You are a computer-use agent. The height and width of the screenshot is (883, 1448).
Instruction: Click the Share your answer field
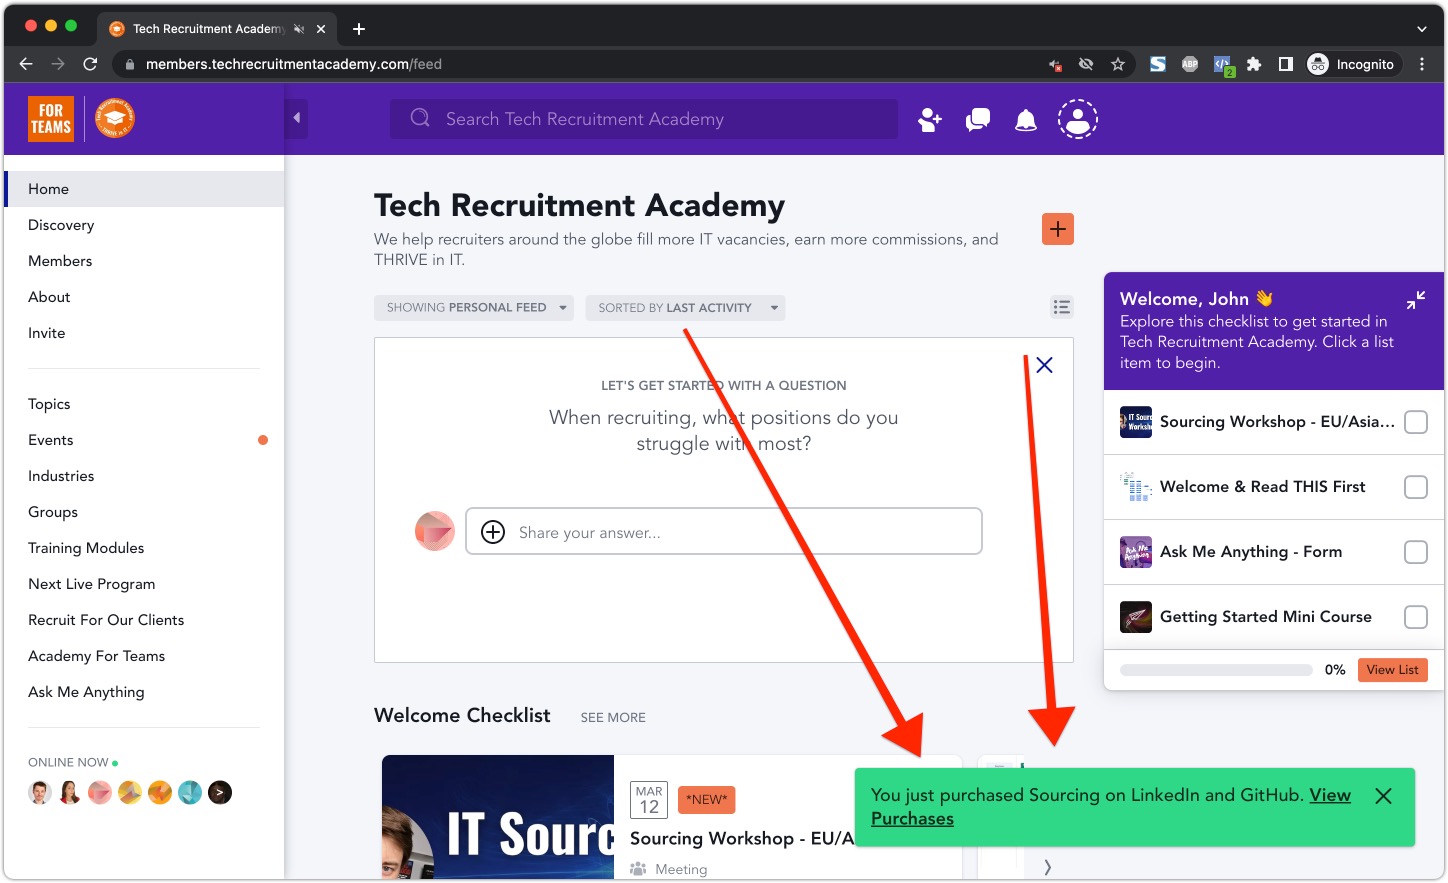tap(724, 531)
